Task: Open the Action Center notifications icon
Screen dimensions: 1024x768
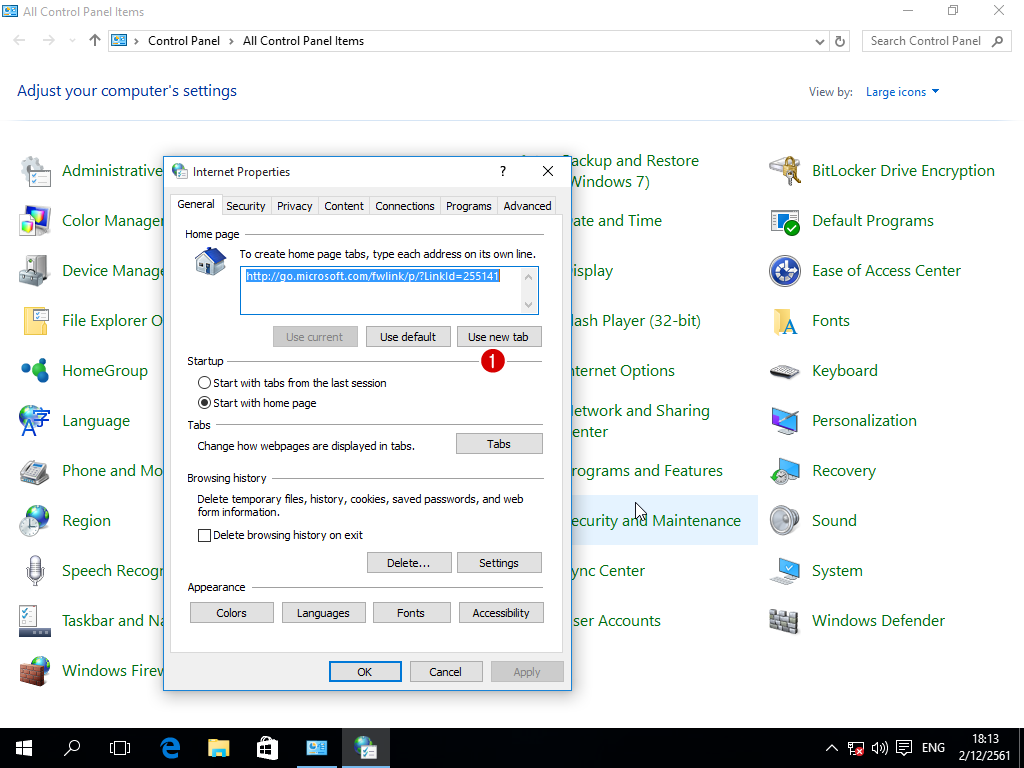Action: (904, 748)
